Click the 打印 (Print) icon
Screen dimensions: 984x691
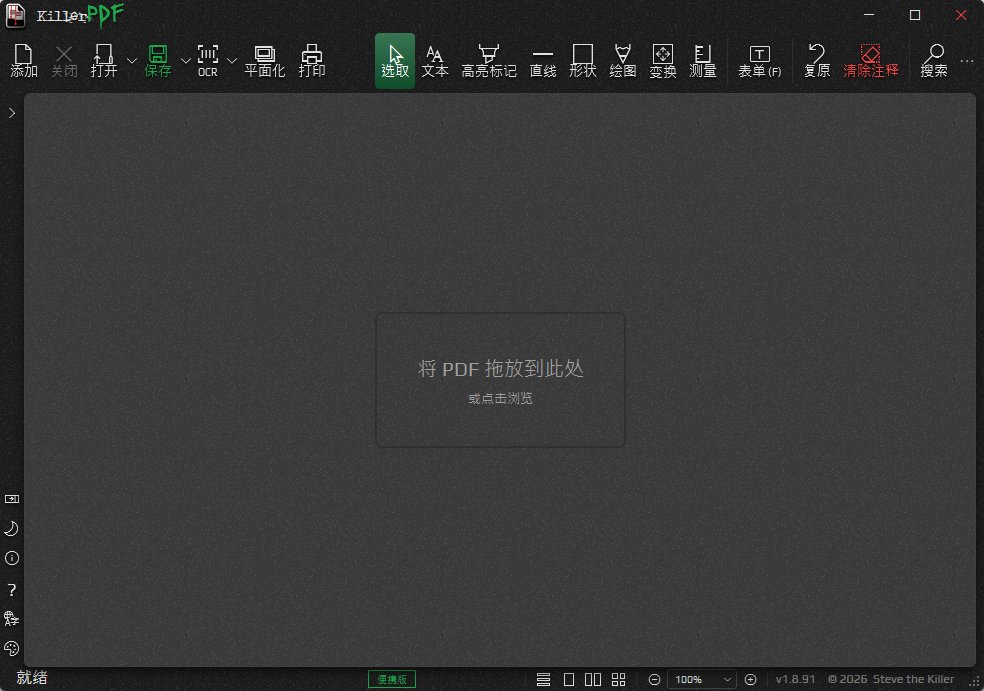pos(312,61)
